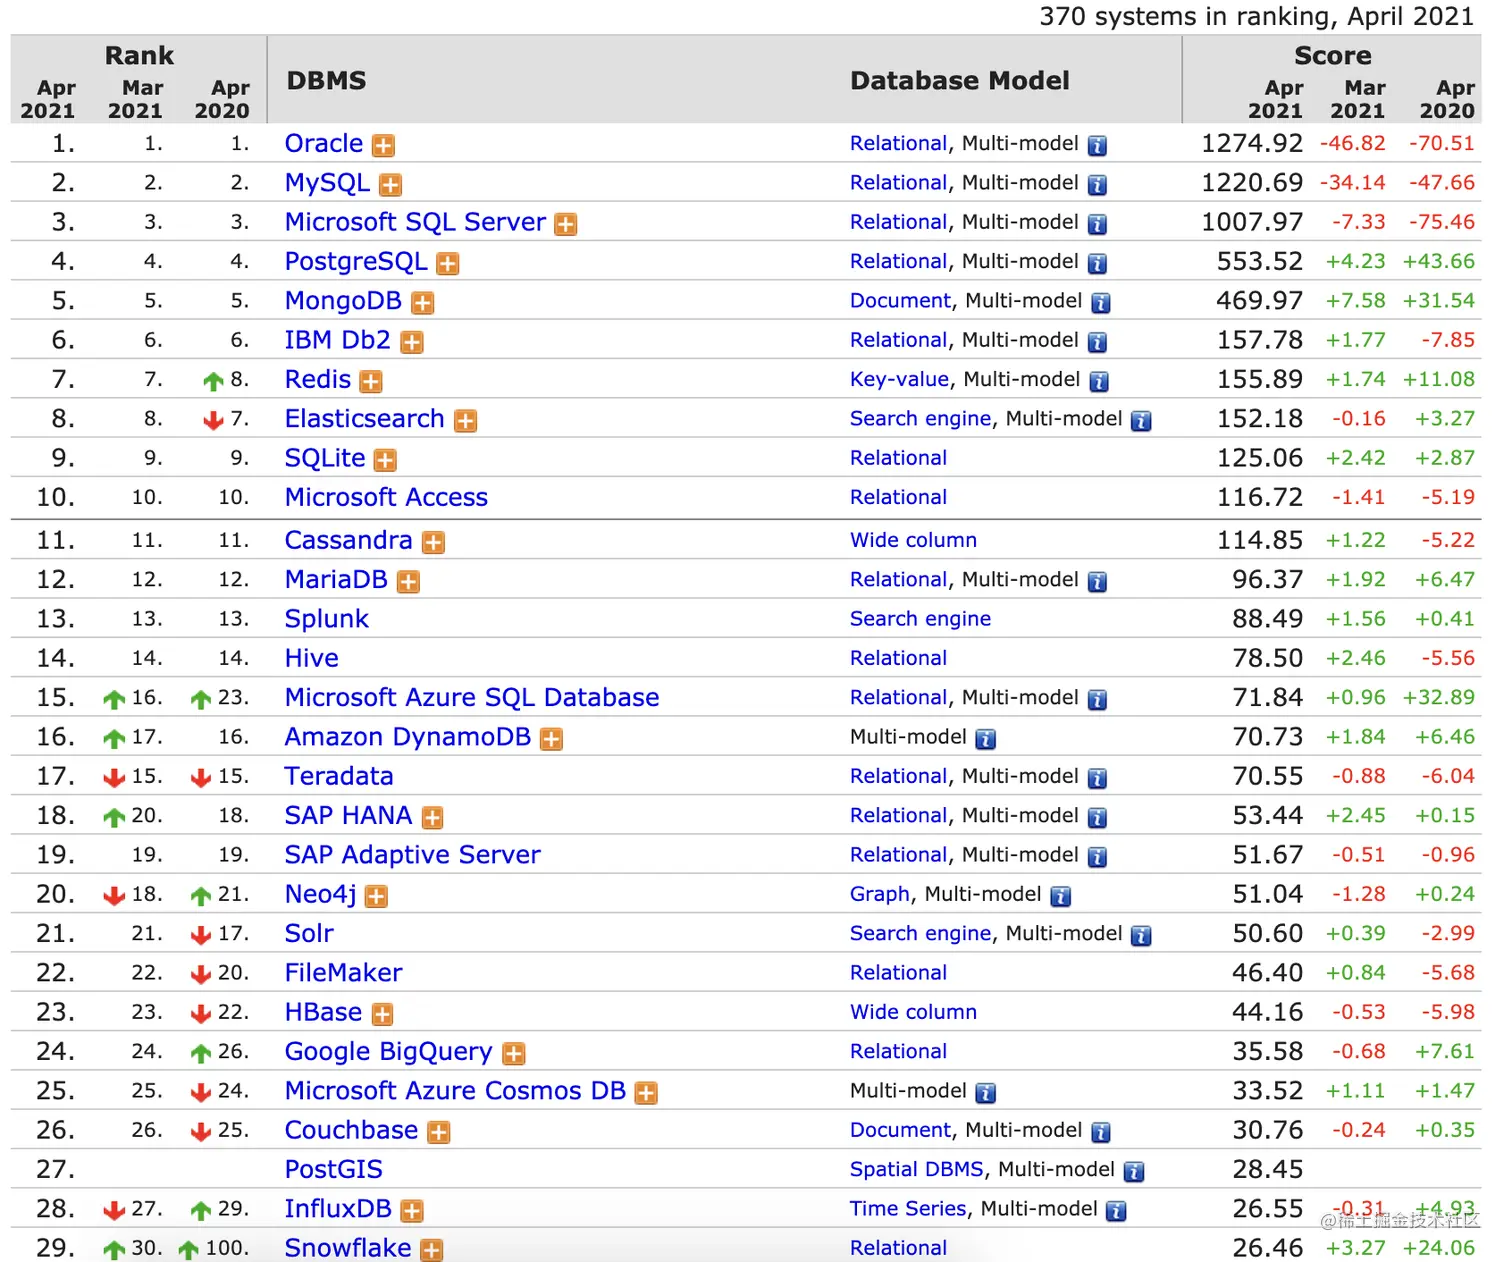Click the plus icon beside MySQL

(390, 185)
